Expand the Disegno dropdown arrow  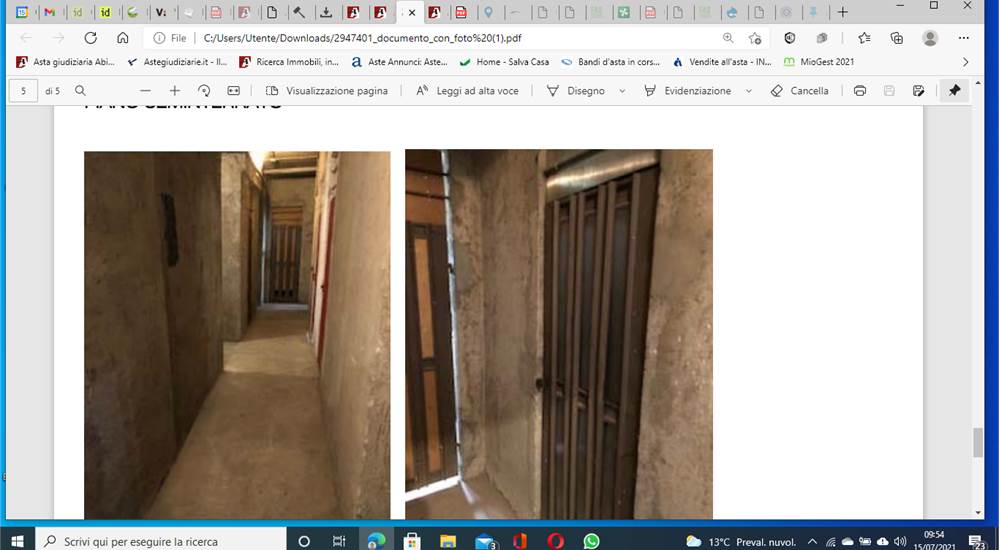(x=622, y=91)
